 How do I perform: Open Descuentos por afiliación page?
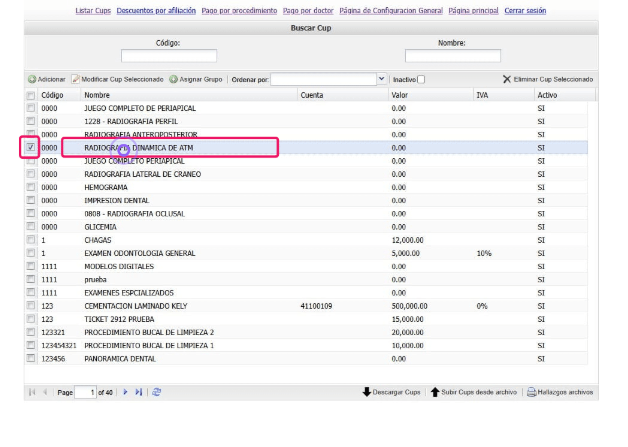[x=155, y=9]
